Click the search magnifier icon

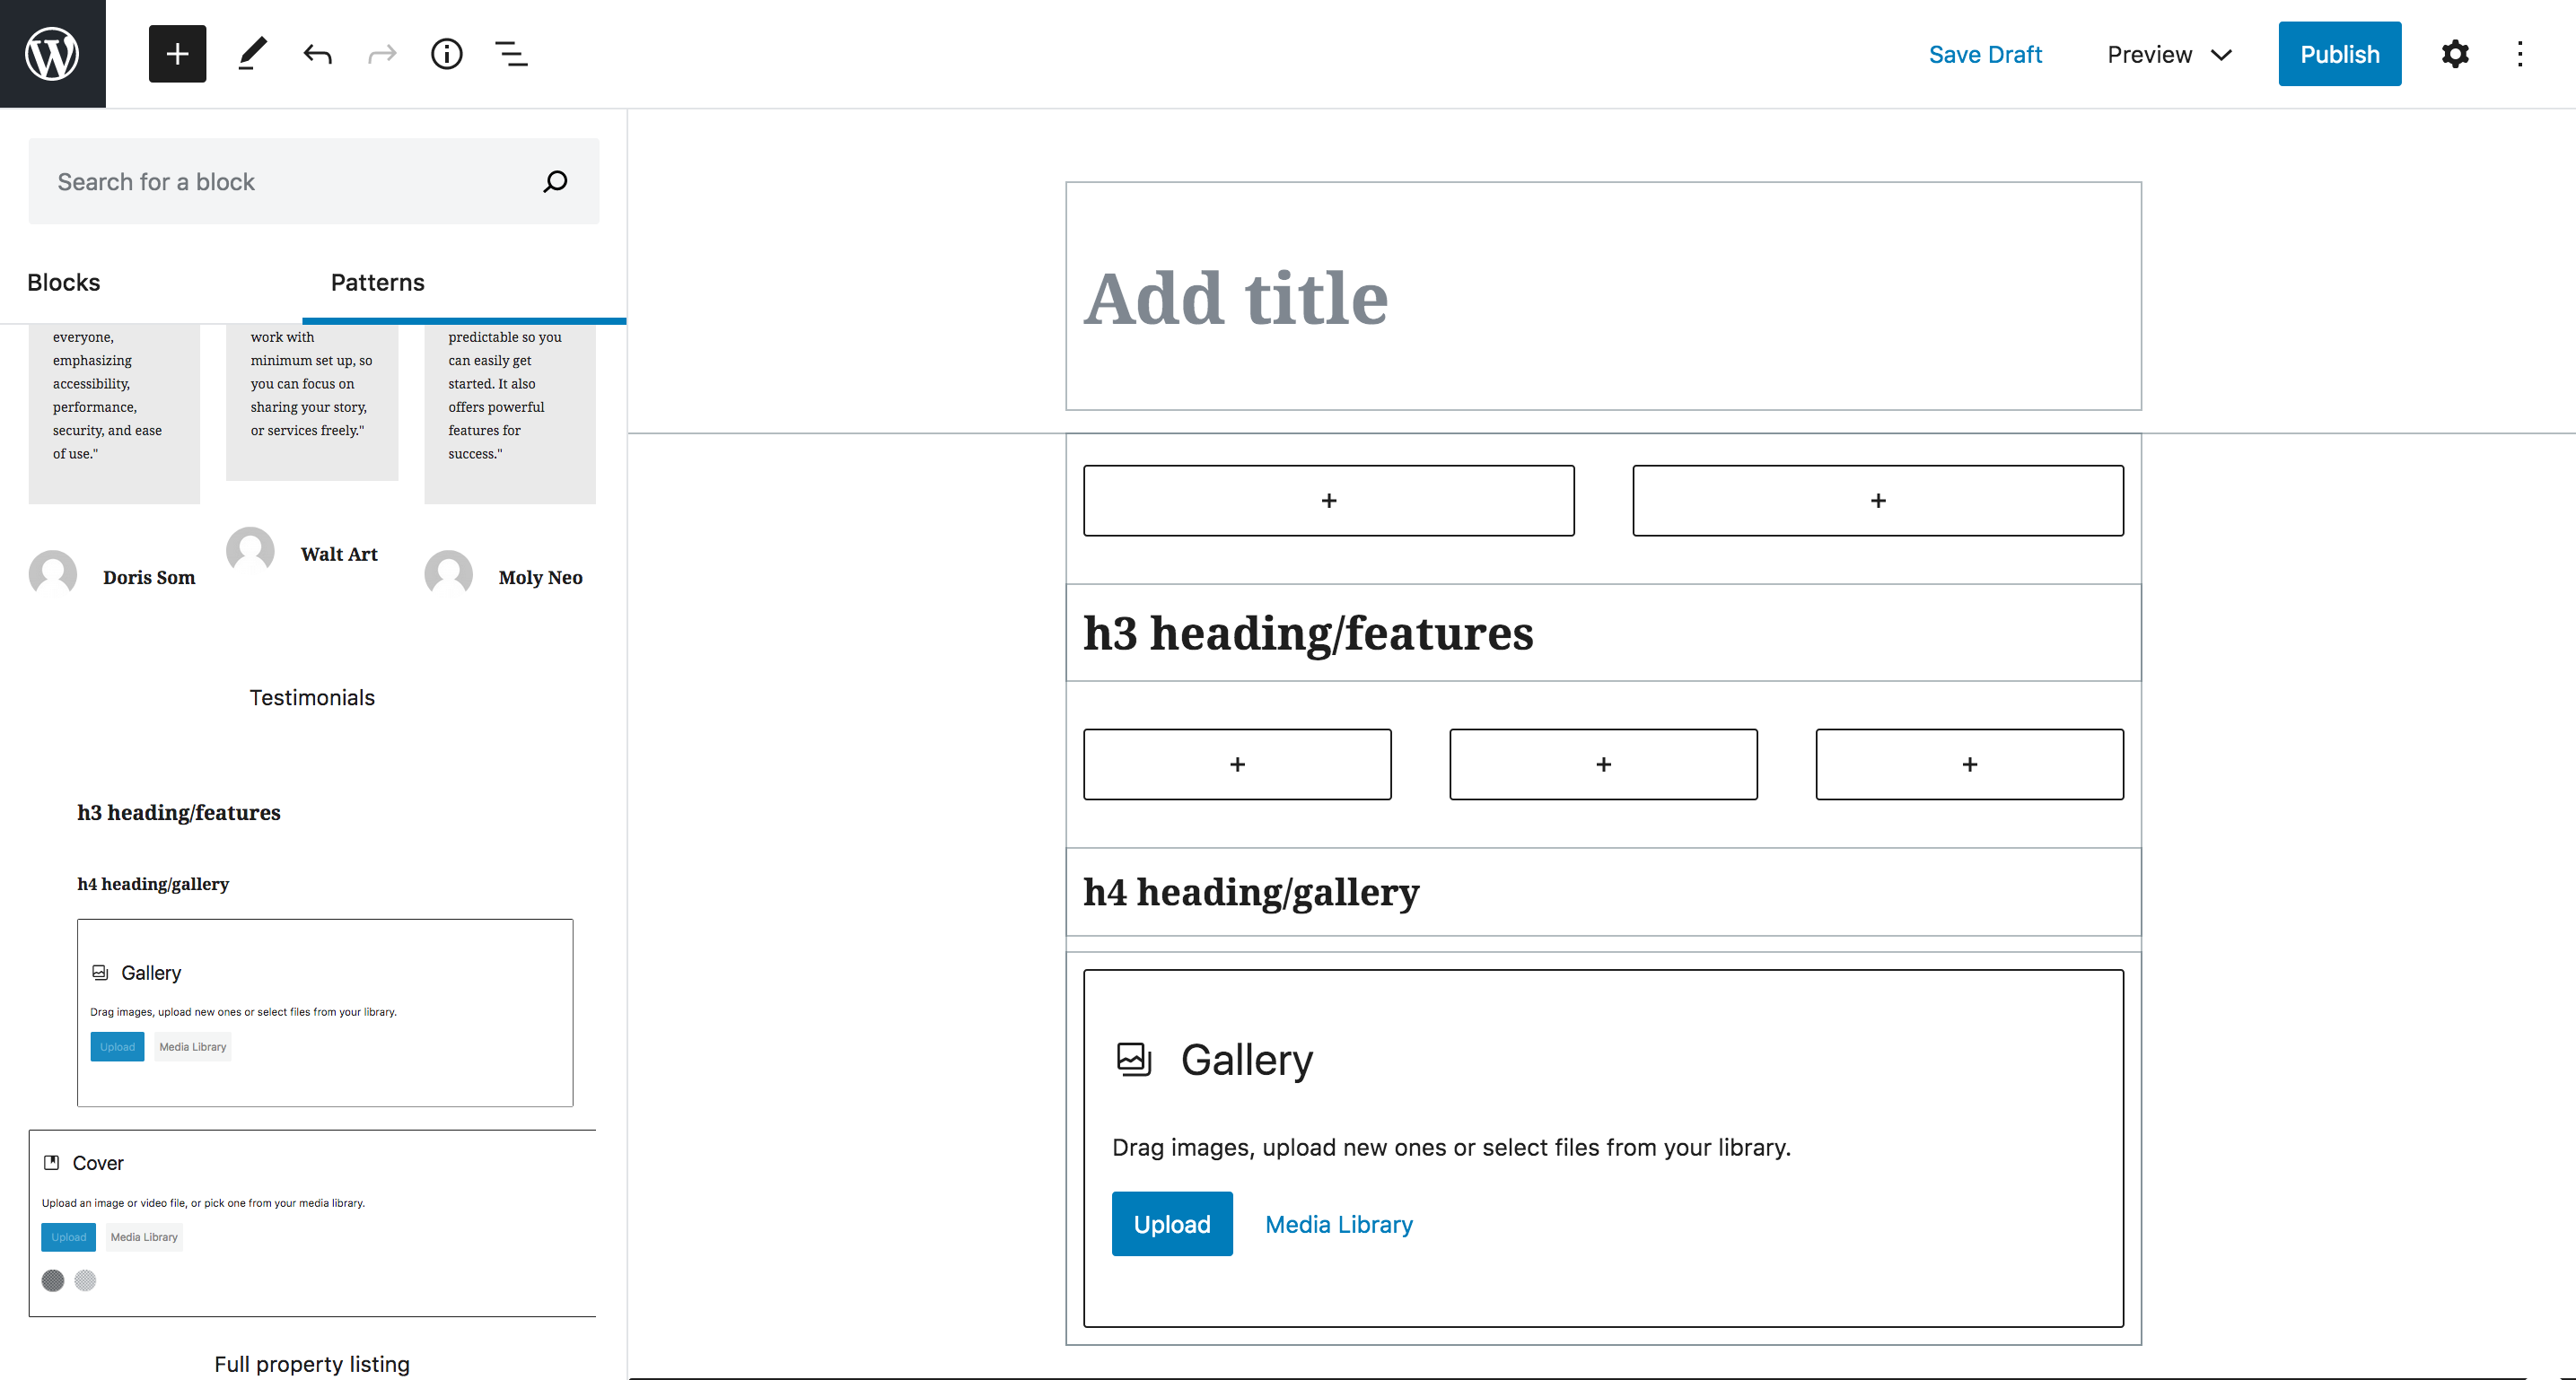click(x=555, y=181)
